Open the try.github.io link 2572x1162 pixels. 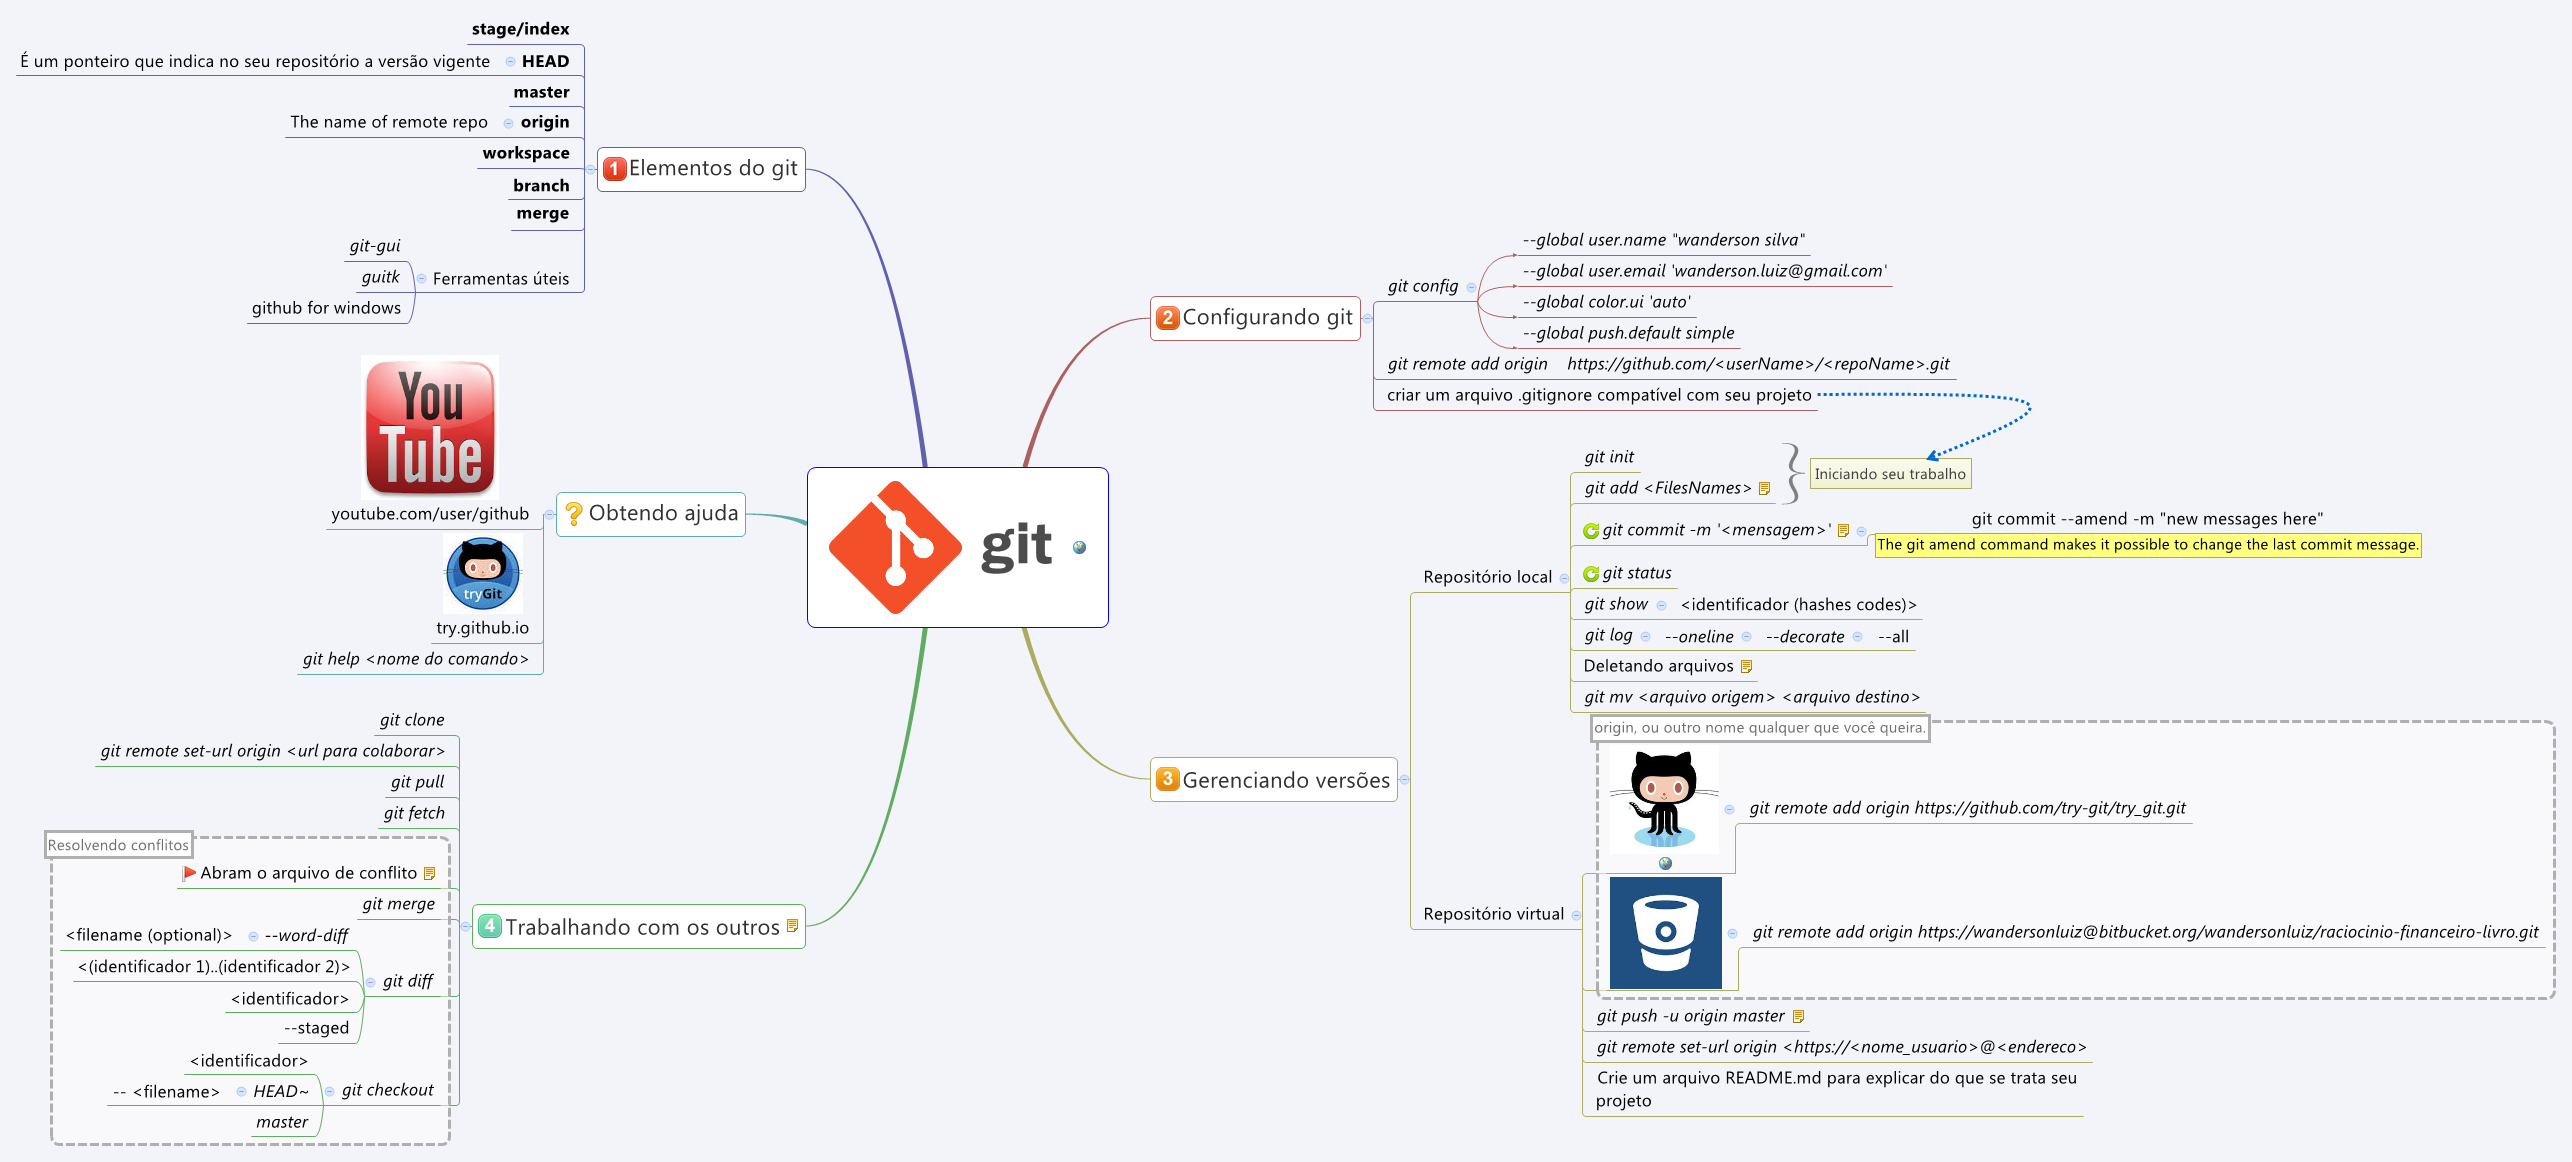tap(483, 628)
